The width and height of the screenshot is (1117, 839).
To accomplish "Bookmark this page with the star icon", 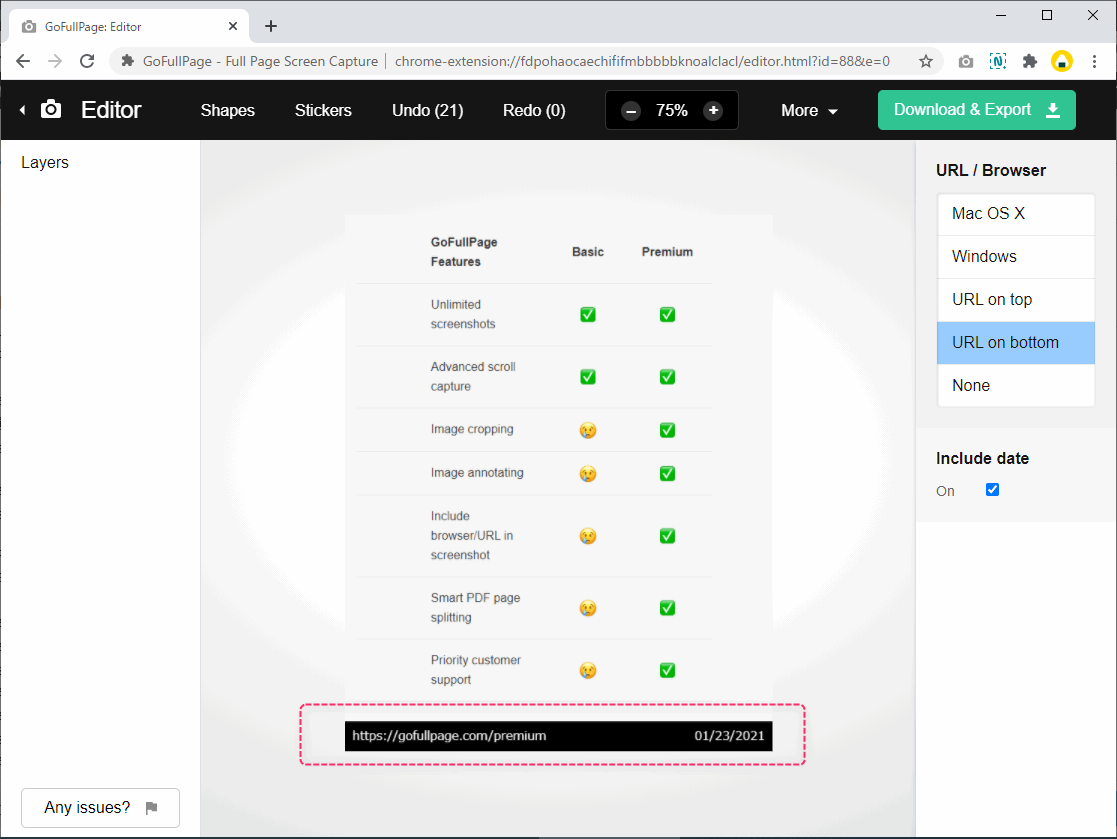I will pyautogui.click(x=925, y=61).
